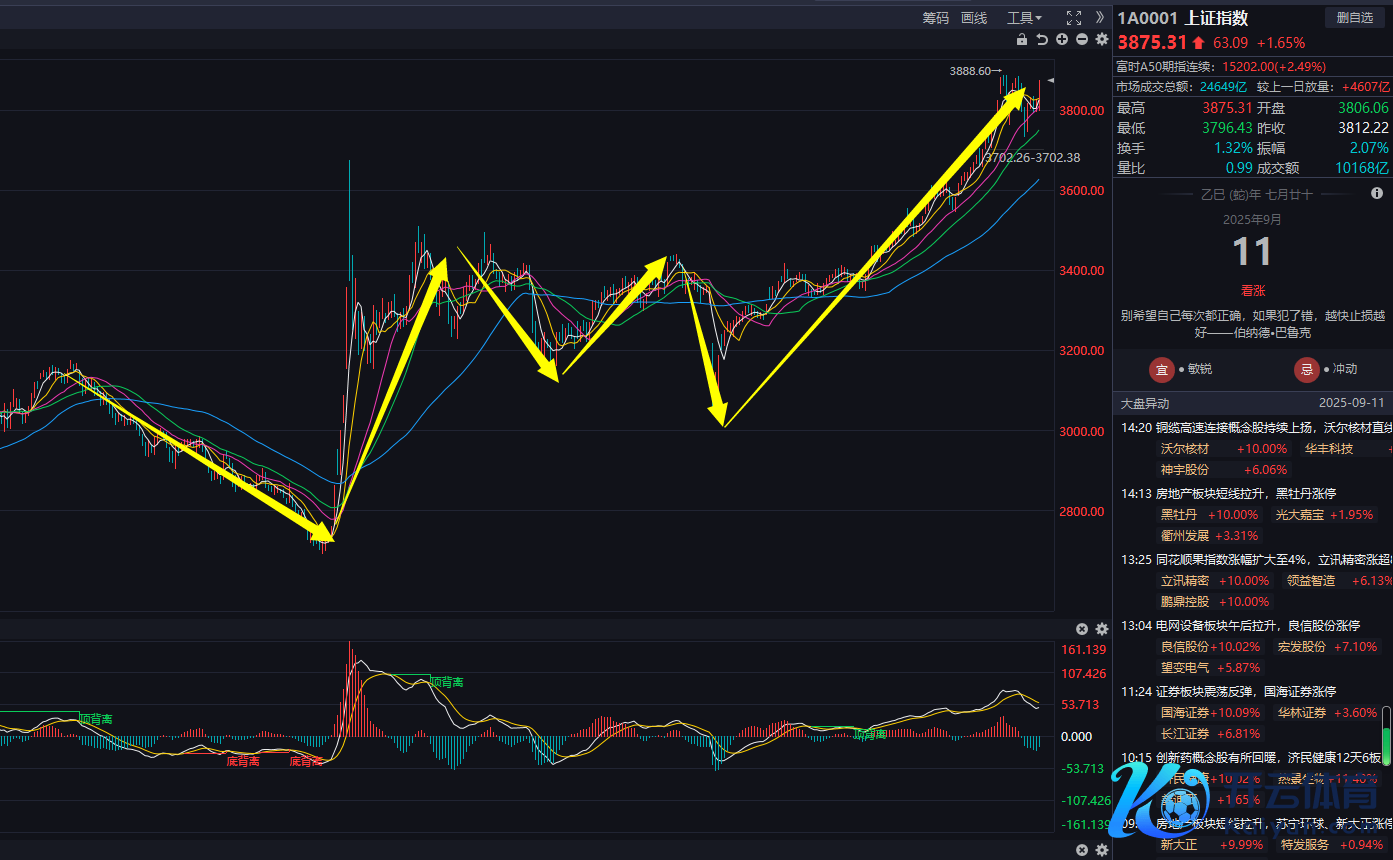
Task: Click the 宜 red circle badge
Action: point(1161,369)
